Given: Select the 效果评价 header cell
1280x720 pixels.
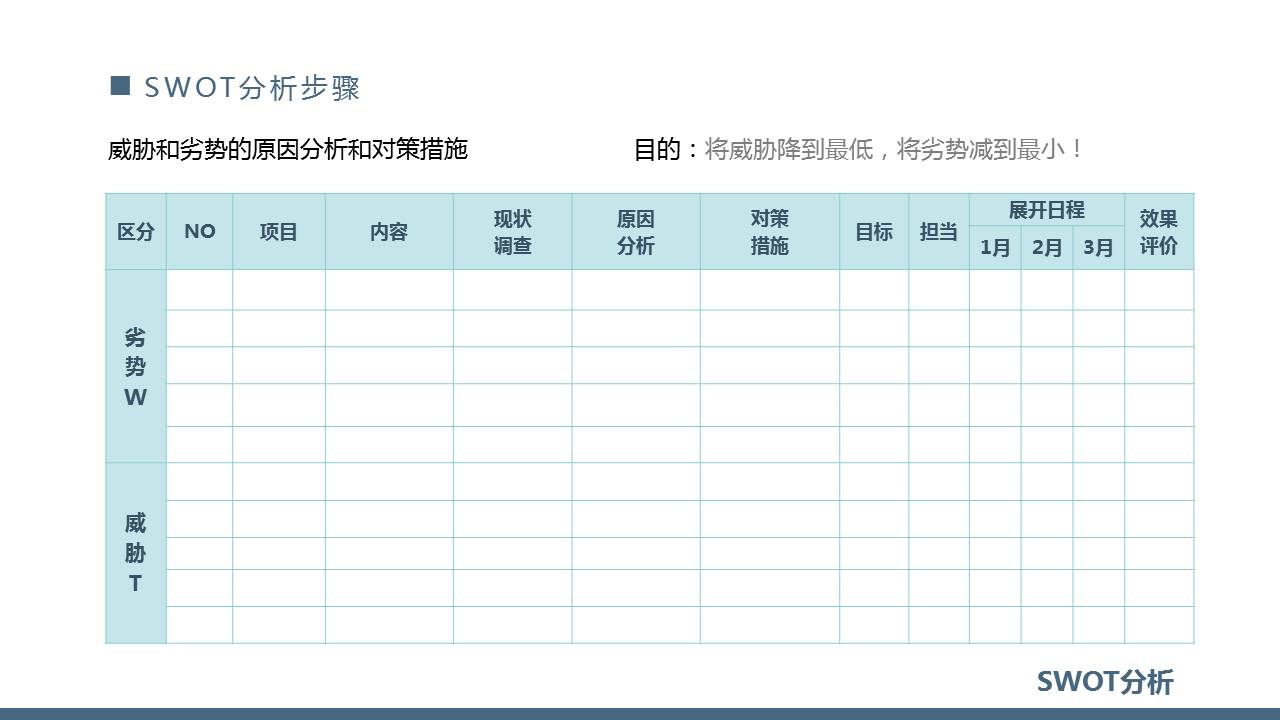Looking at the screenshot, I should click(x=1159, y=231).
